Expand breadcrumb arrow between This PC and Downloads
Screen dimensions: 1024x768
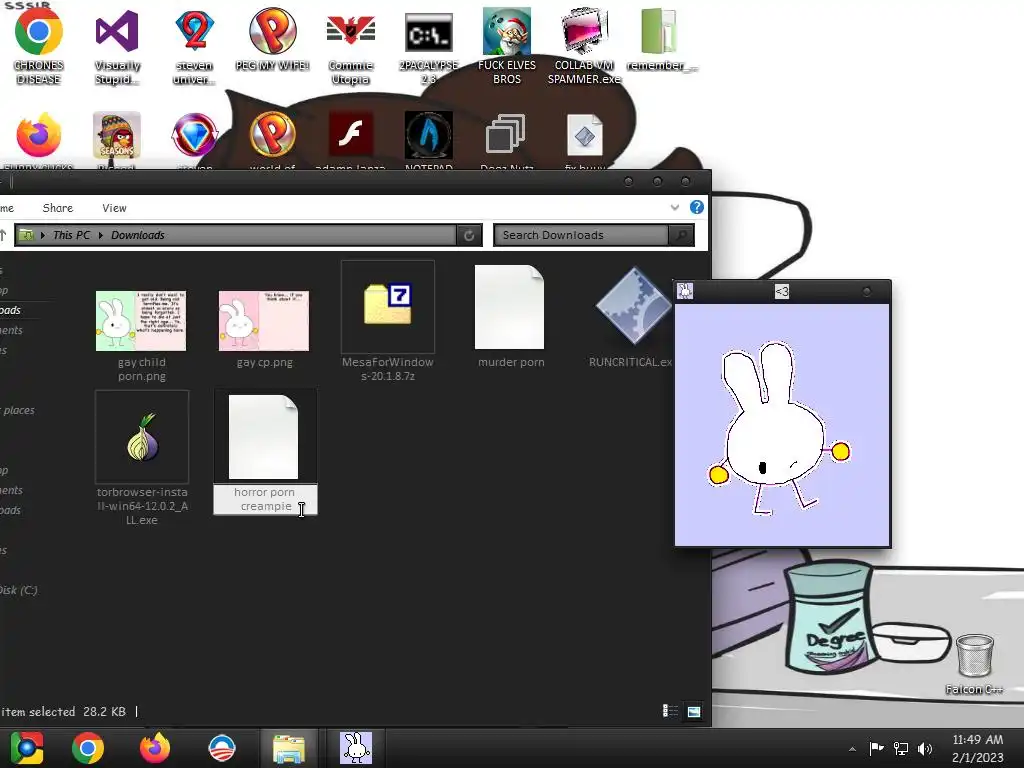pos(101,235)
